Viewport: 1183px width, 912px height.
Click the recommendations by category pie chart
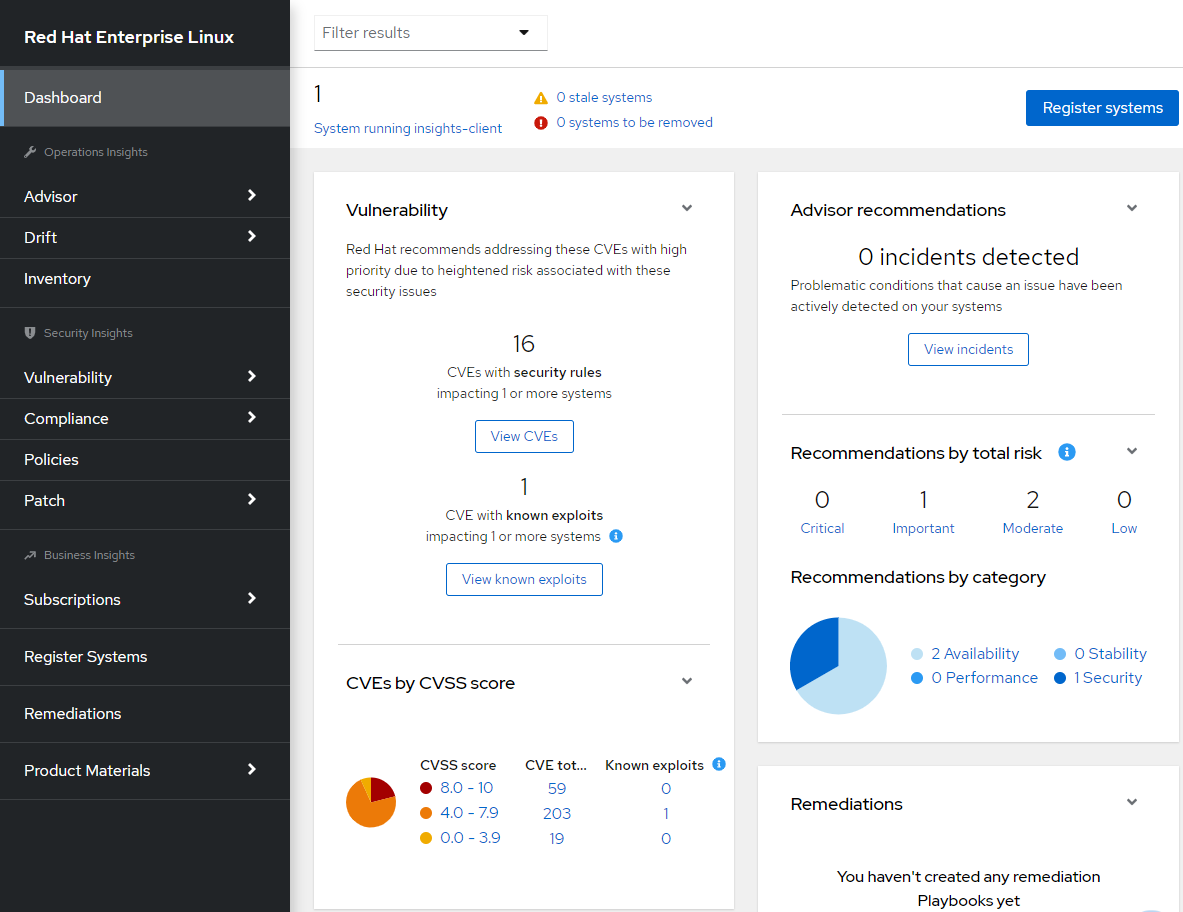click(838, 665)
